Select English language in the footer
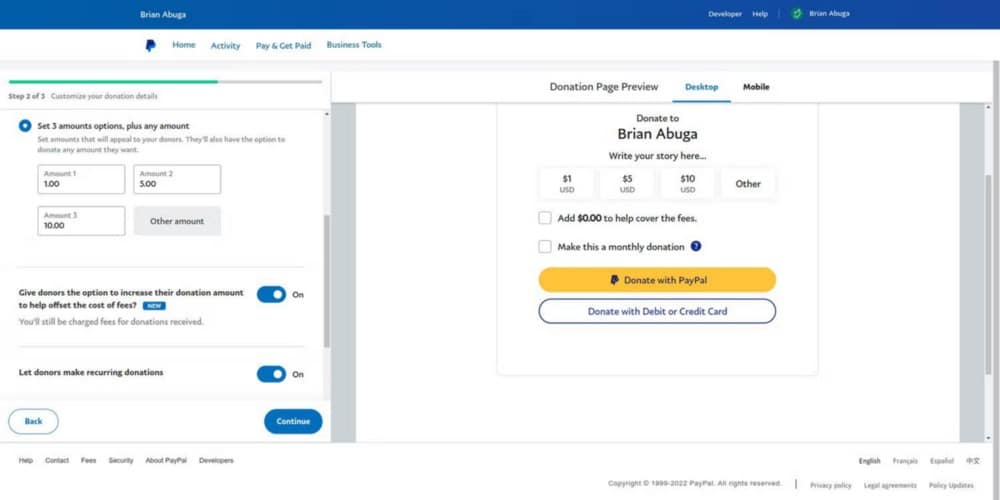Screen dimensions: 1000x500 869,461
